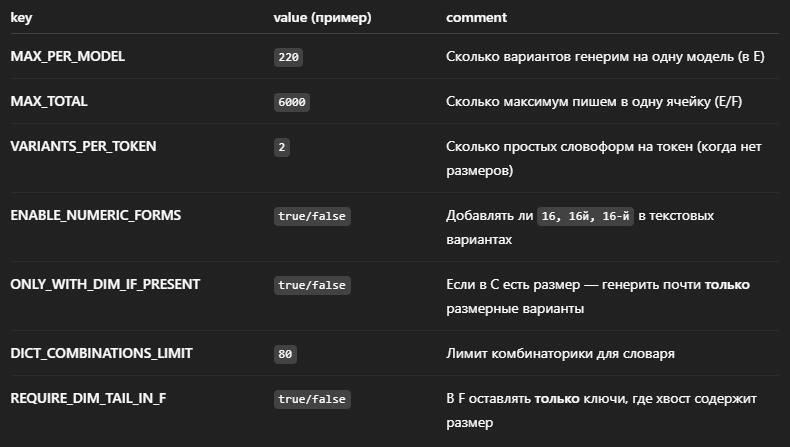Image resolution: width=790 pixels, height=447 pixels.
Task: Select the MAX_TOTAL key cell
Action: coord(47,102)
